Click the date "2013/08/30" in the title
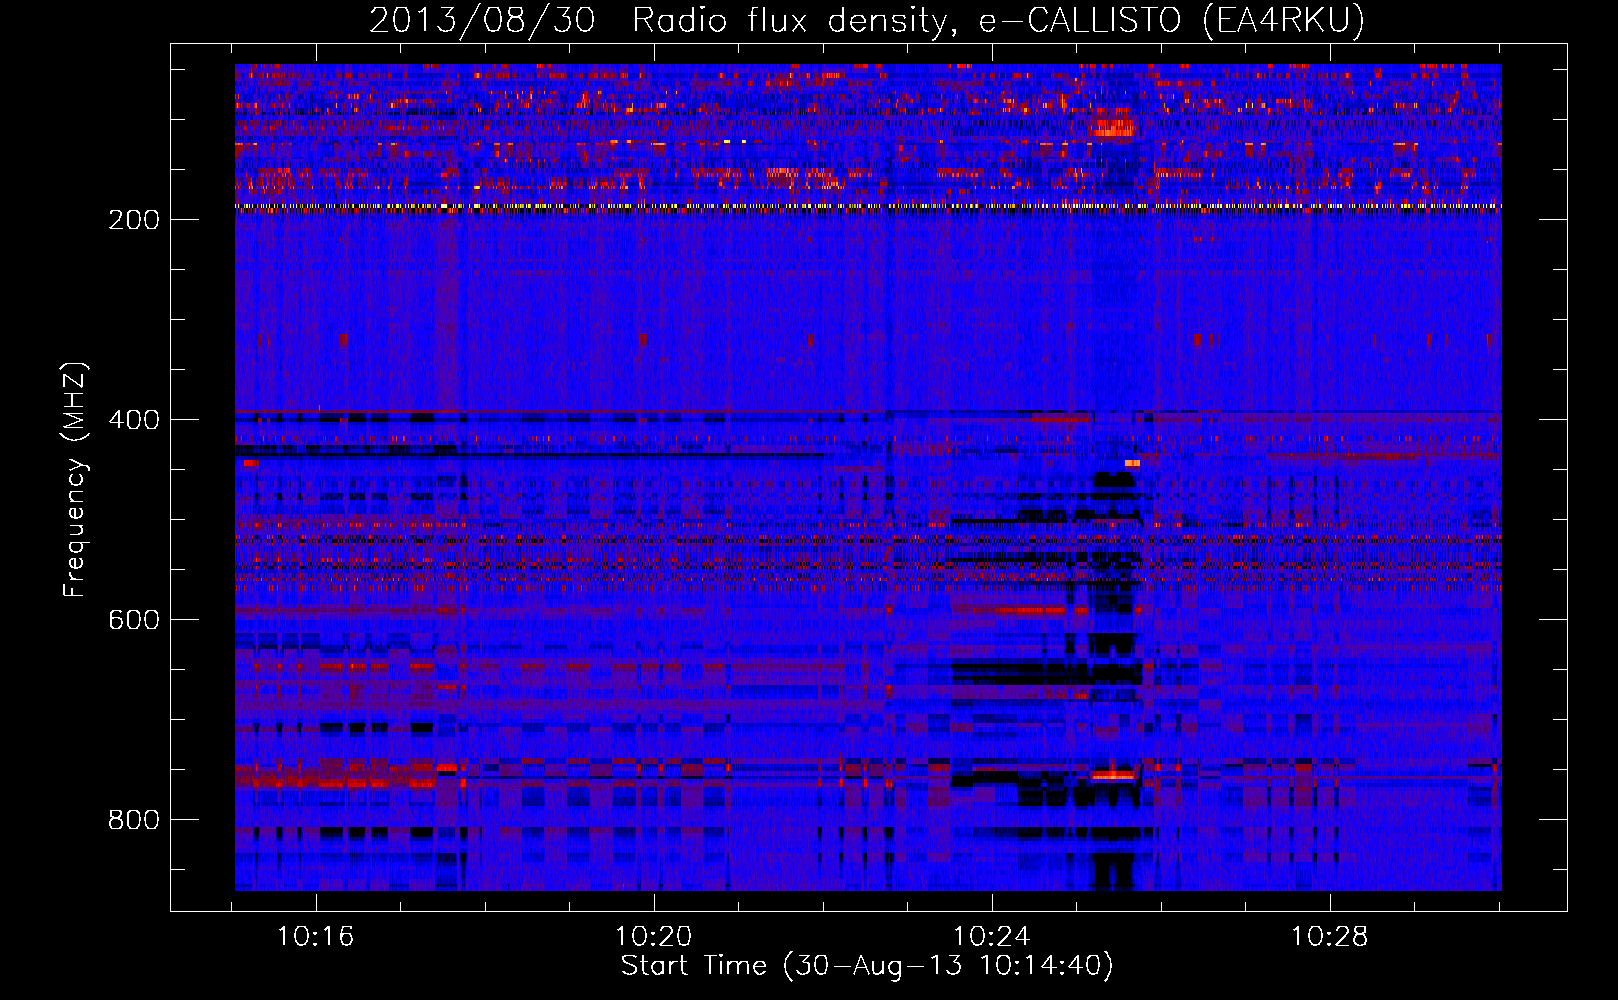 (x=482, y=20)
